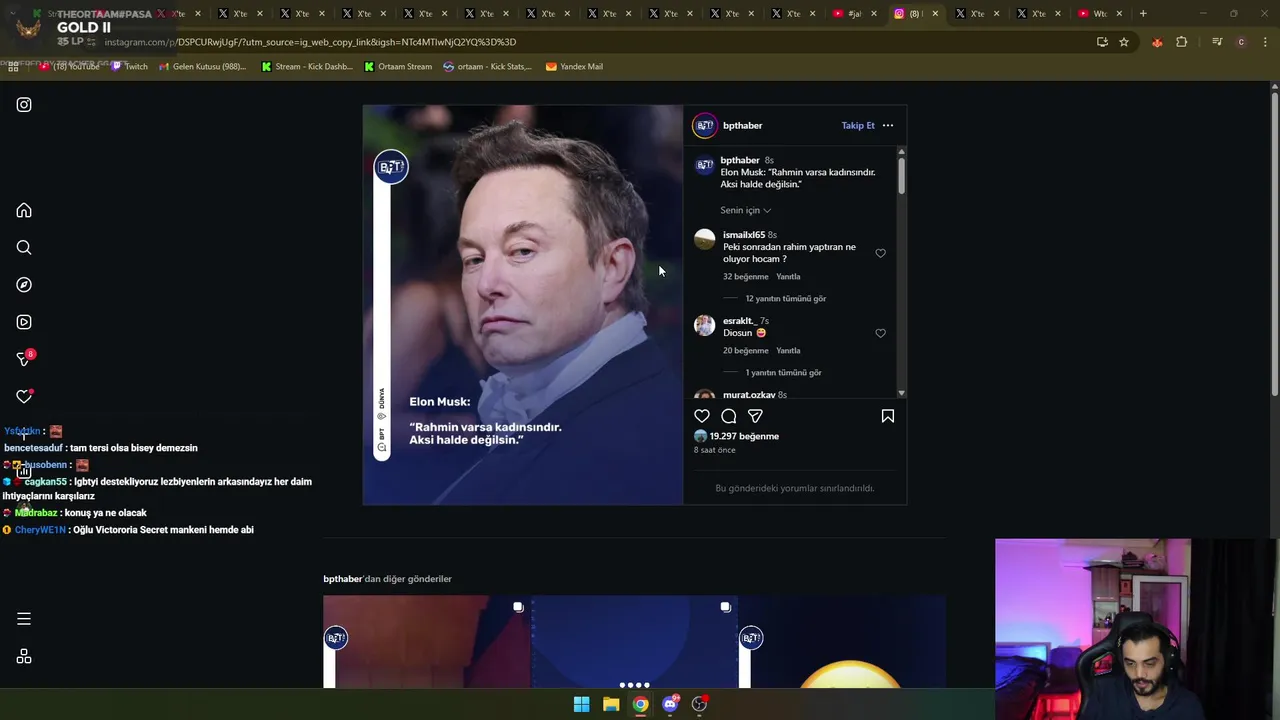Image resolution: width=1280 pixels, height=720 pixels.
Task: Open the Twitch bookmark
Action: pyautogui.click(x=129, y=67)
